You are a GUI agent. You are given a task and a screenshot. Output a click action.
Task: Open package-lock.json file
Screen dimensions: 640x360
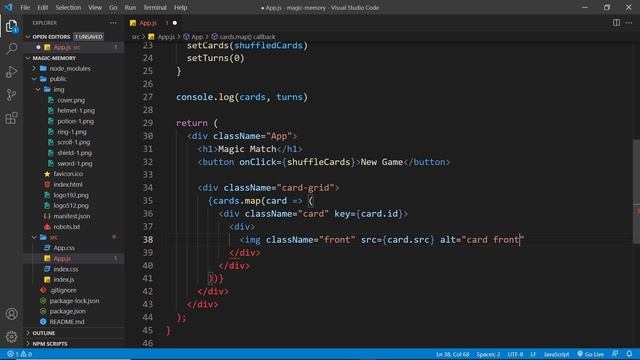pos(73,301)
